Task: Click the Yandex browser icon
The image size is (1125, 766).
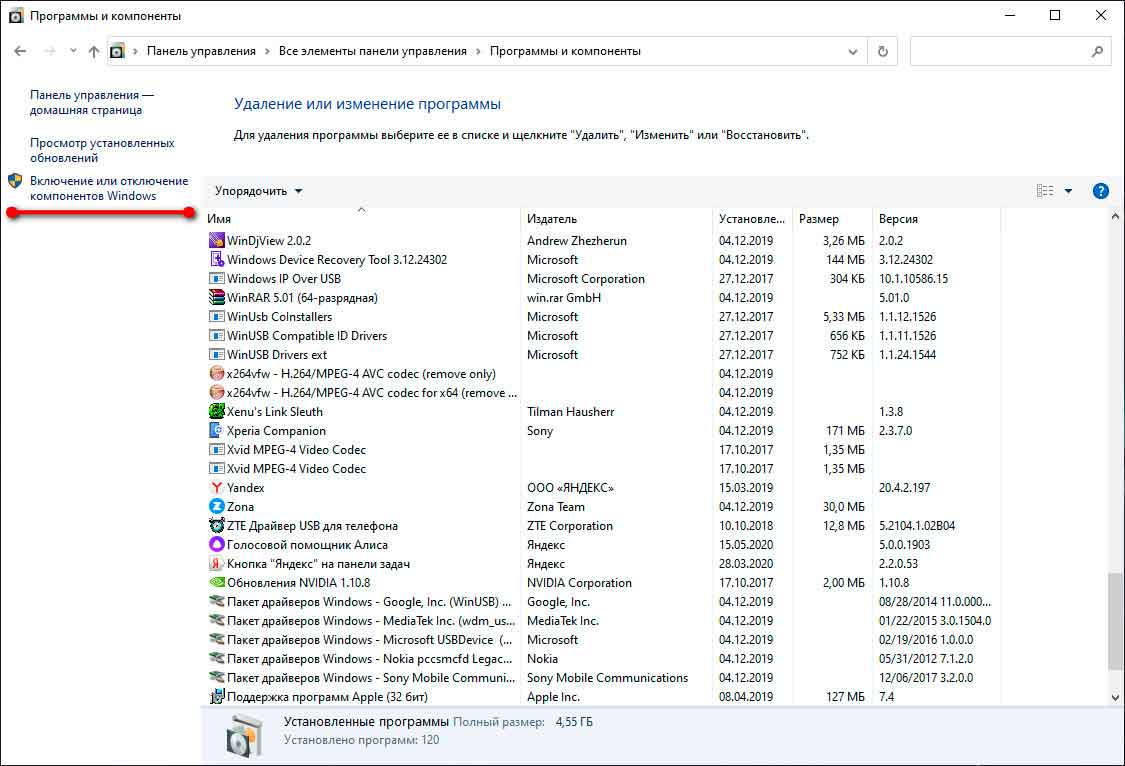Action: (217, 488)
